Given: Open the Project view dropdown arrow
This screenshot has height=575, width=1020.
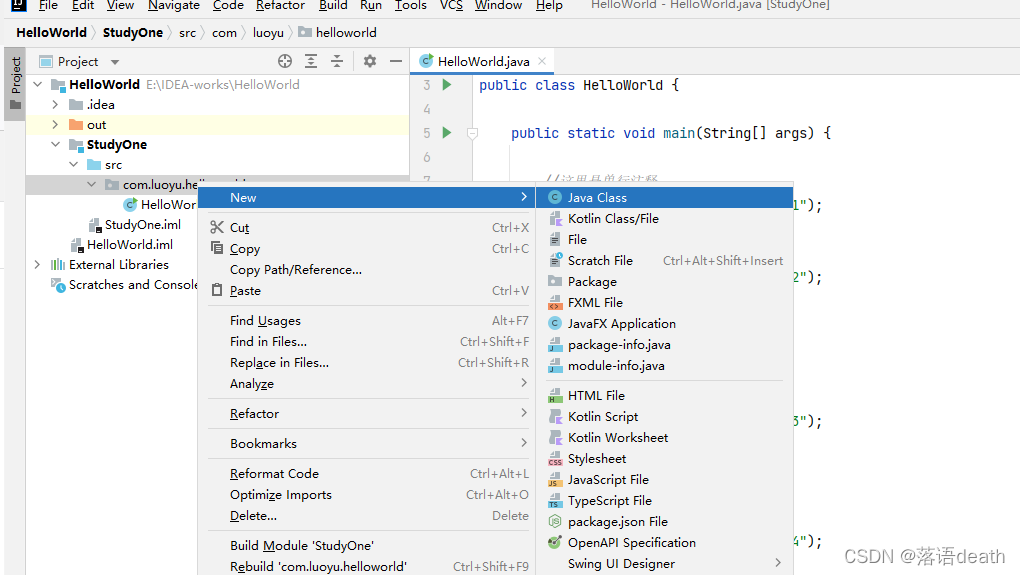Looking at the screenshot, I should pos(115,62).
